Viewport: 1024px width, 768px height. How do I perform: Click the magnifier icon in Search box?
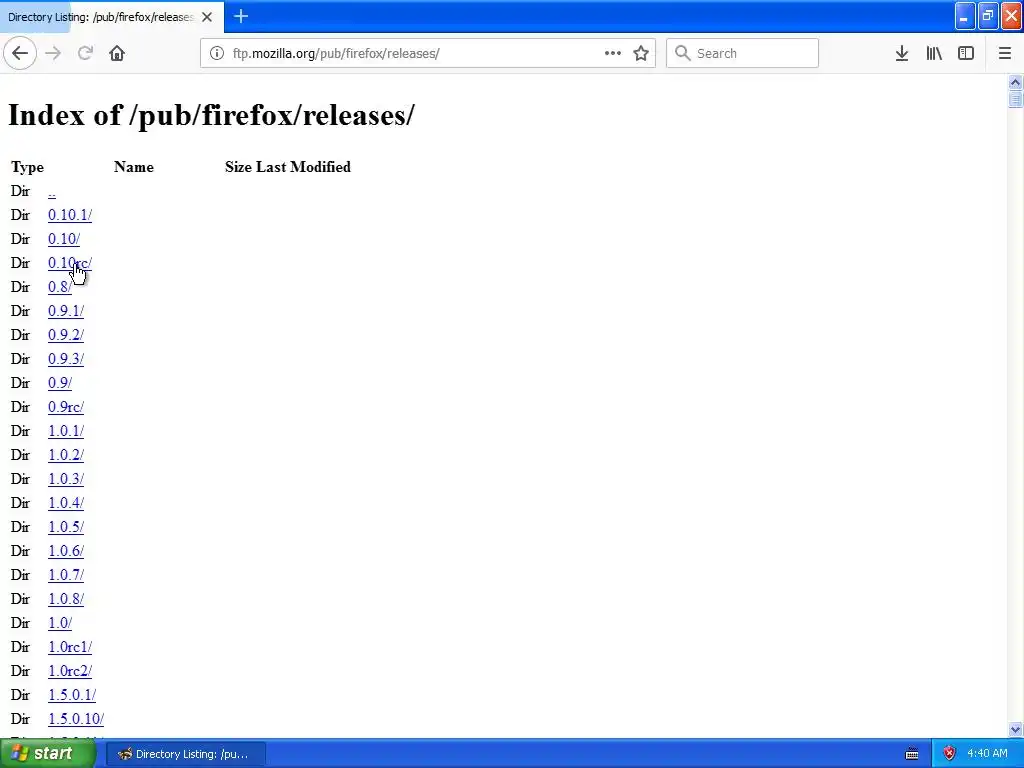click(682, 53)
